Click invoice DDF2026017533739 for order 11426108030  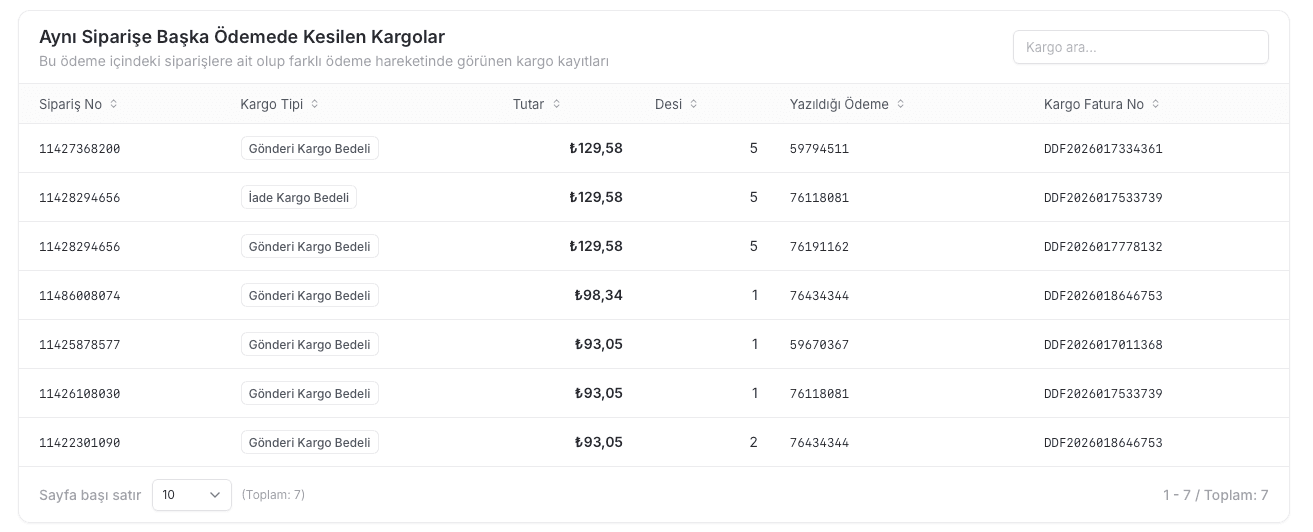click(1103, 394)
